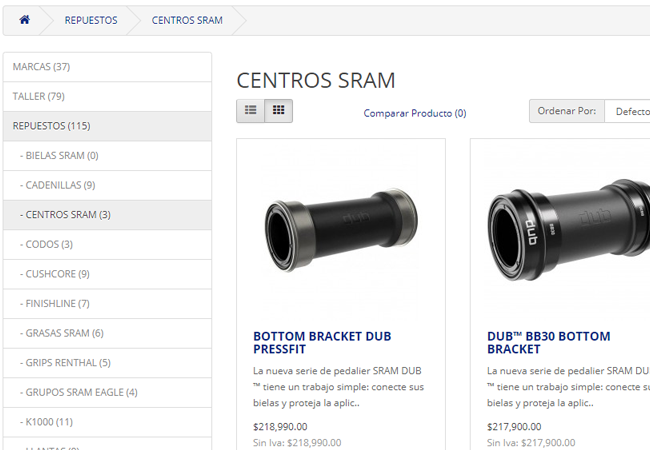Go to home via breadcrumb house icon
Screen dimensions: 650x450
tap(24, 19)
